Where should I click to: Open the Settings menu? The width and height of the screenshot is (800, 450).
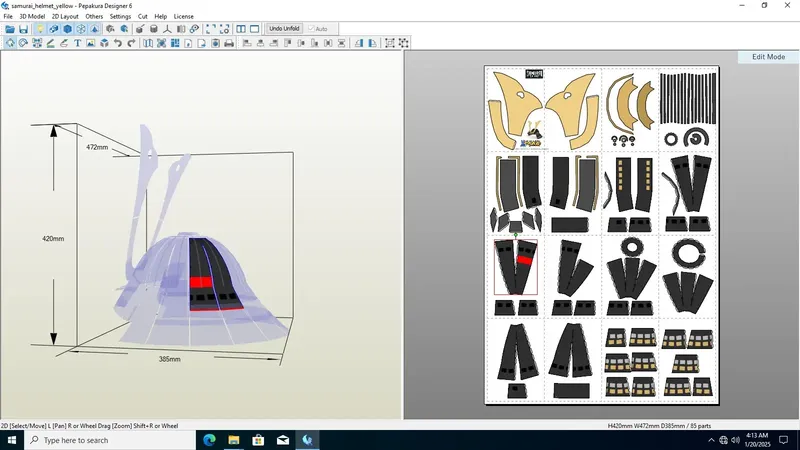(x=120, y=17)
